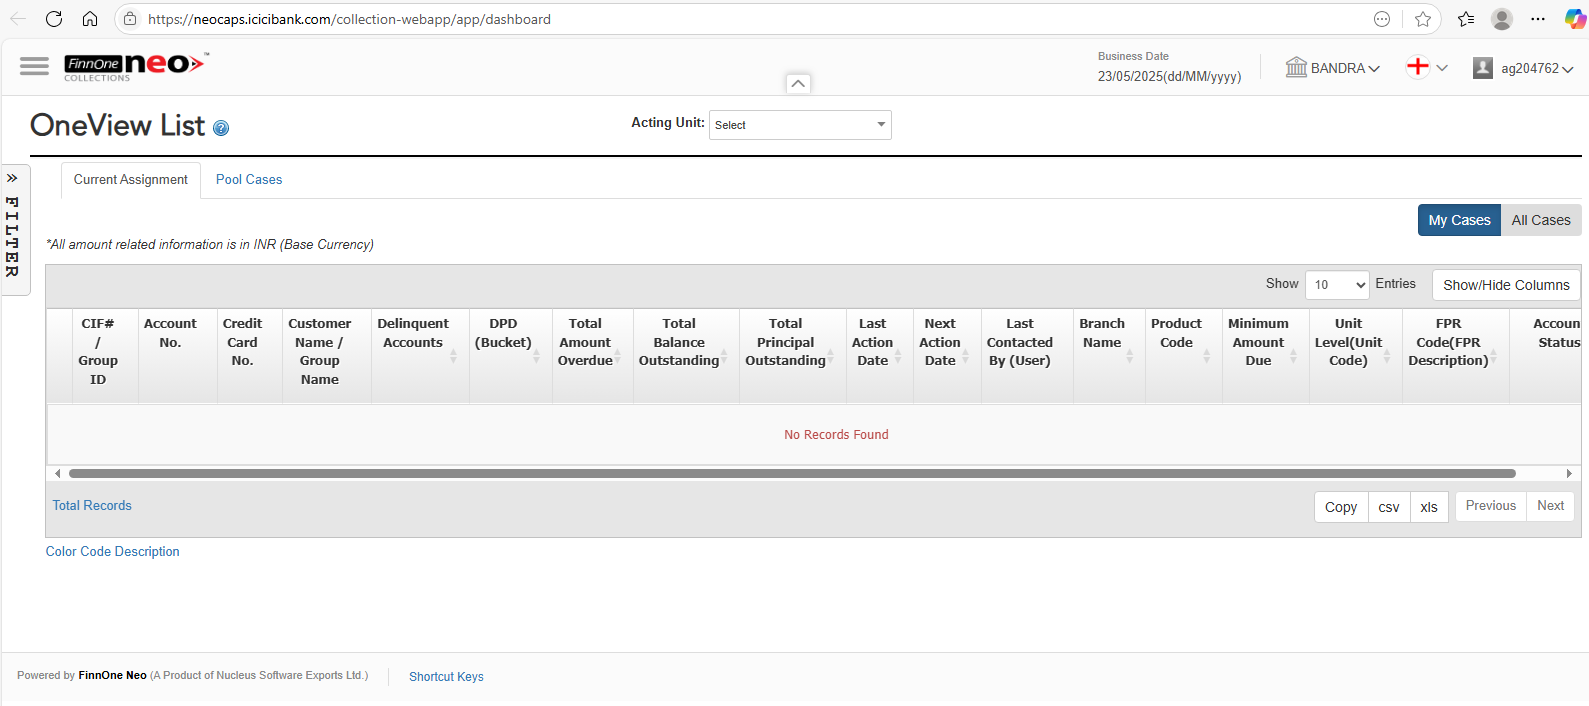Click the table's horizontal scrollbar
This screenshot has width=1589, height=706.
click(792, 474)
